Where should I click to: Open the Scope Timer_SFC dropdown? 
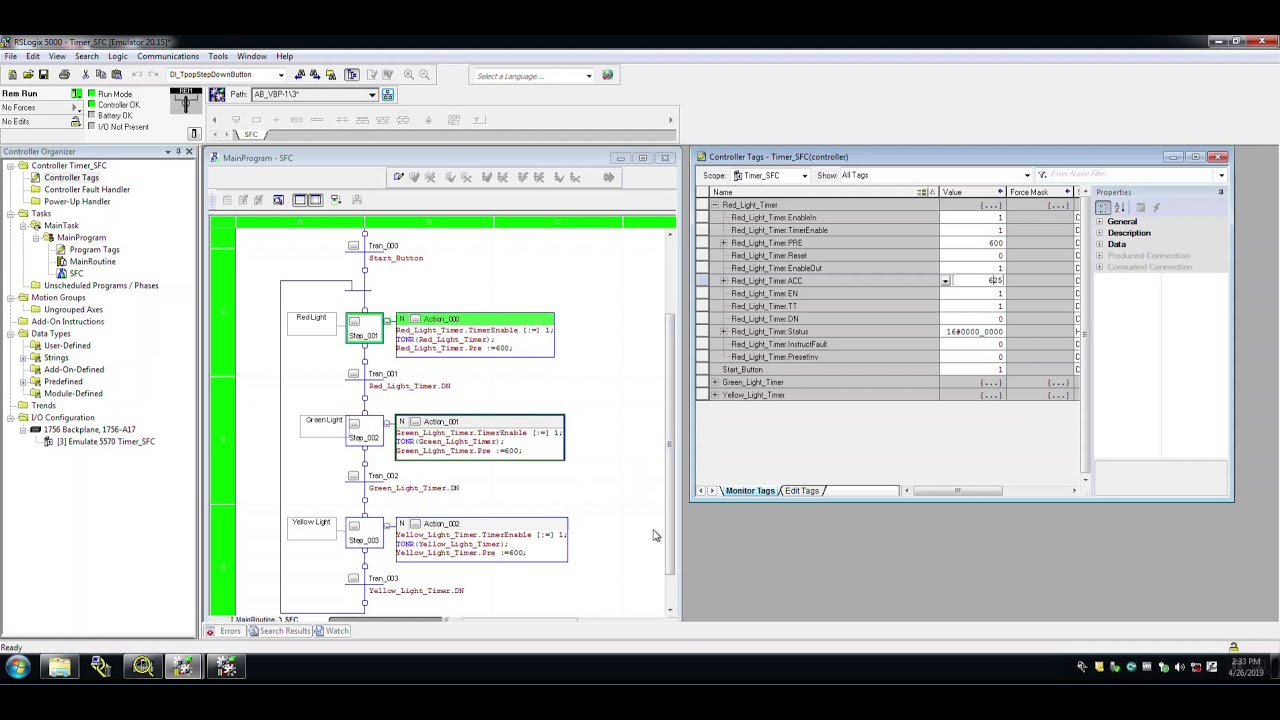(804, 176)
